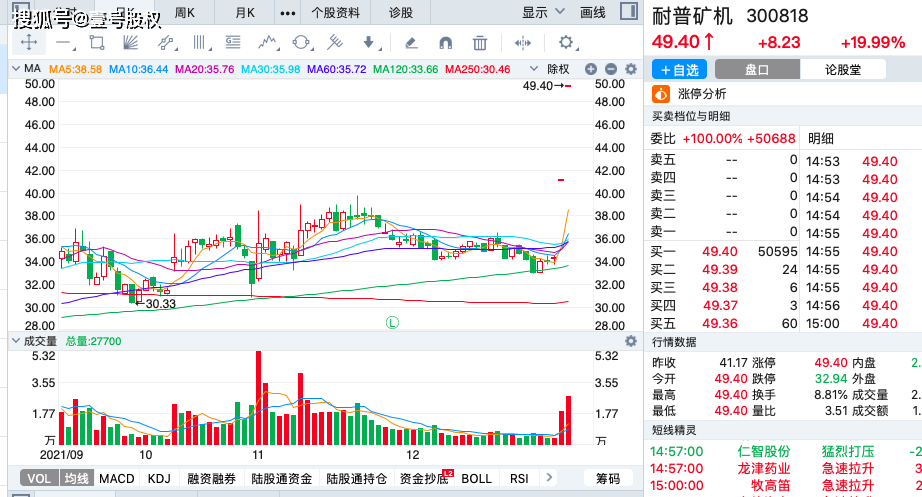Click the minus zoom-out chart icon
The image size is (922, 497).
(611, 69)
